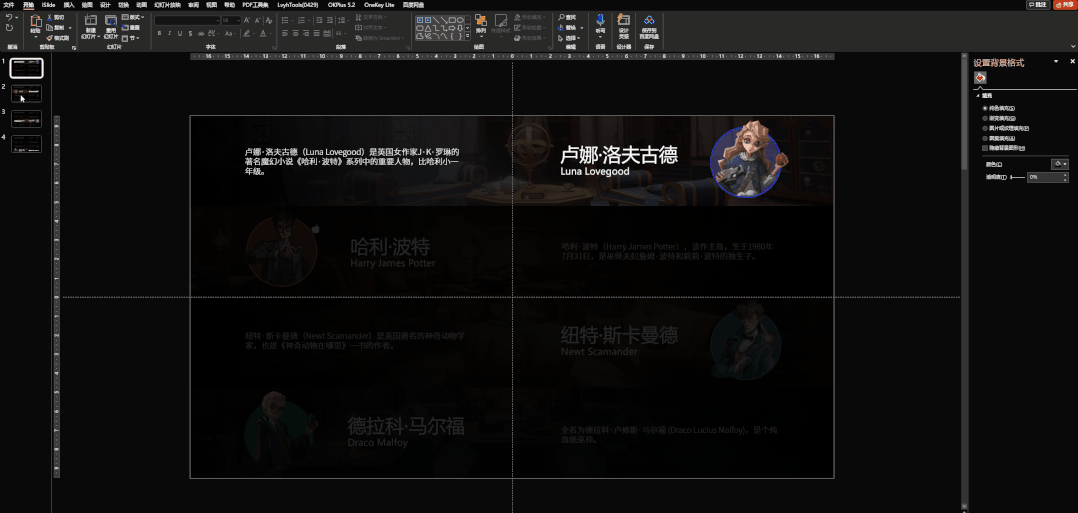1078x513 pixels.
Task: Click the Paste clipboard icon
Action: pyautogui.click(x=36, y=21)
